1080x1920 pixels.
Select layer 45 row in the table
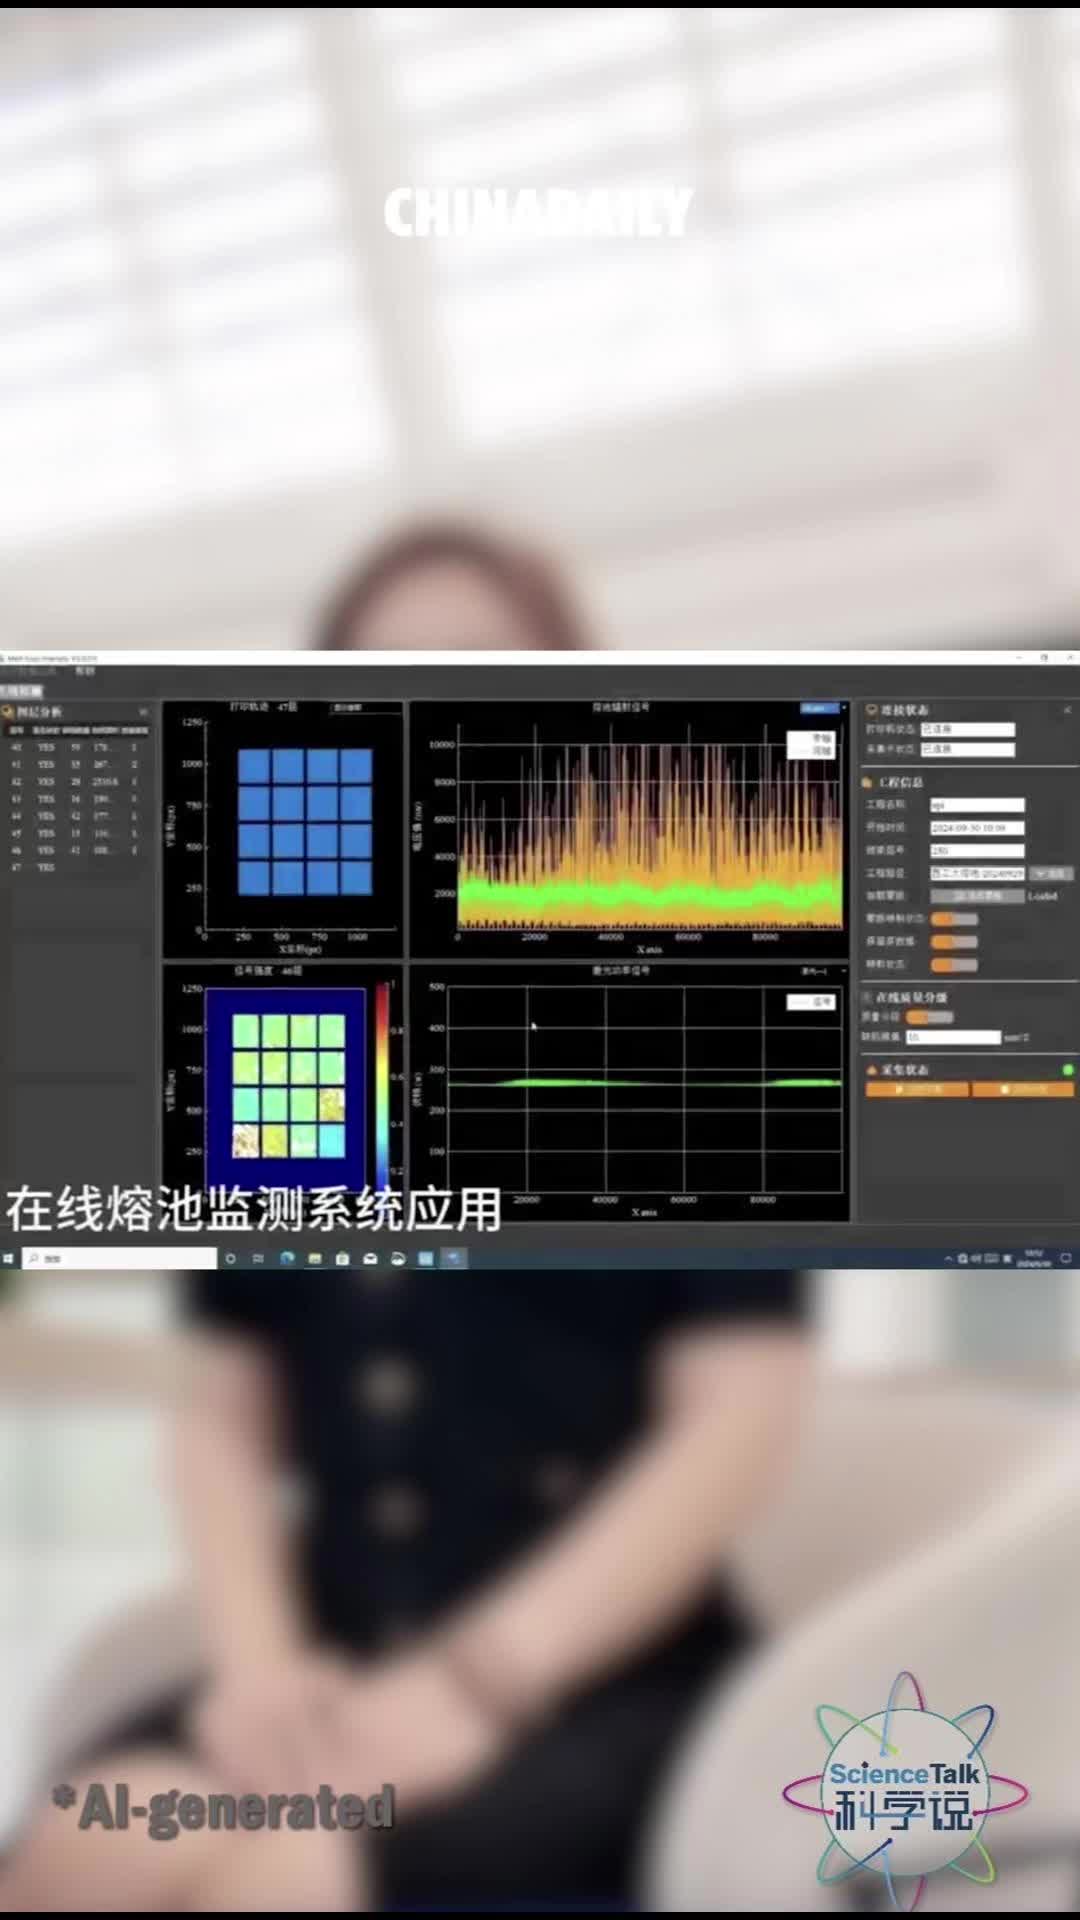coord(76,833)
